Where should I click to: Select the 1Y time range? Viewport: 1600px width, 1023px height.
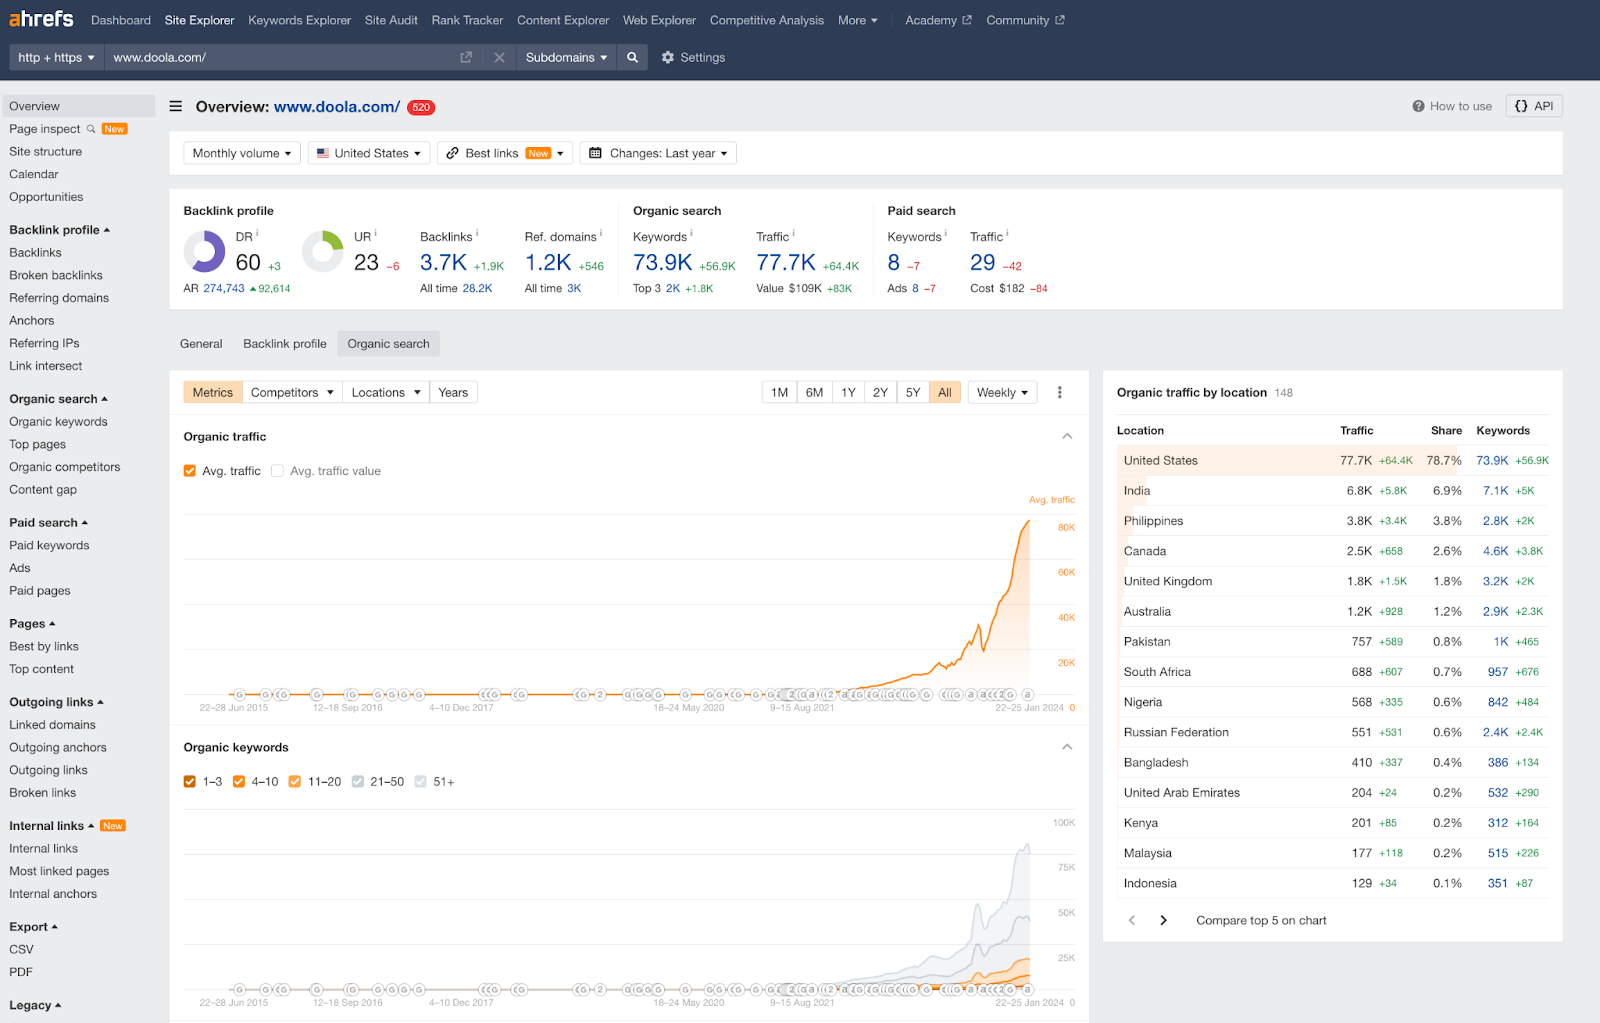point(848,392)
